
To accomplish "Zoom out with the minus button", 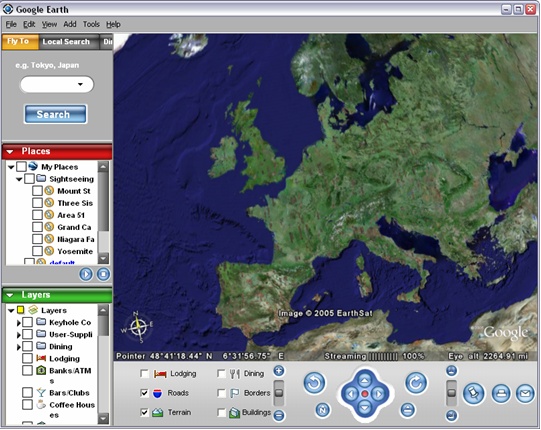I will coord(279,415).
